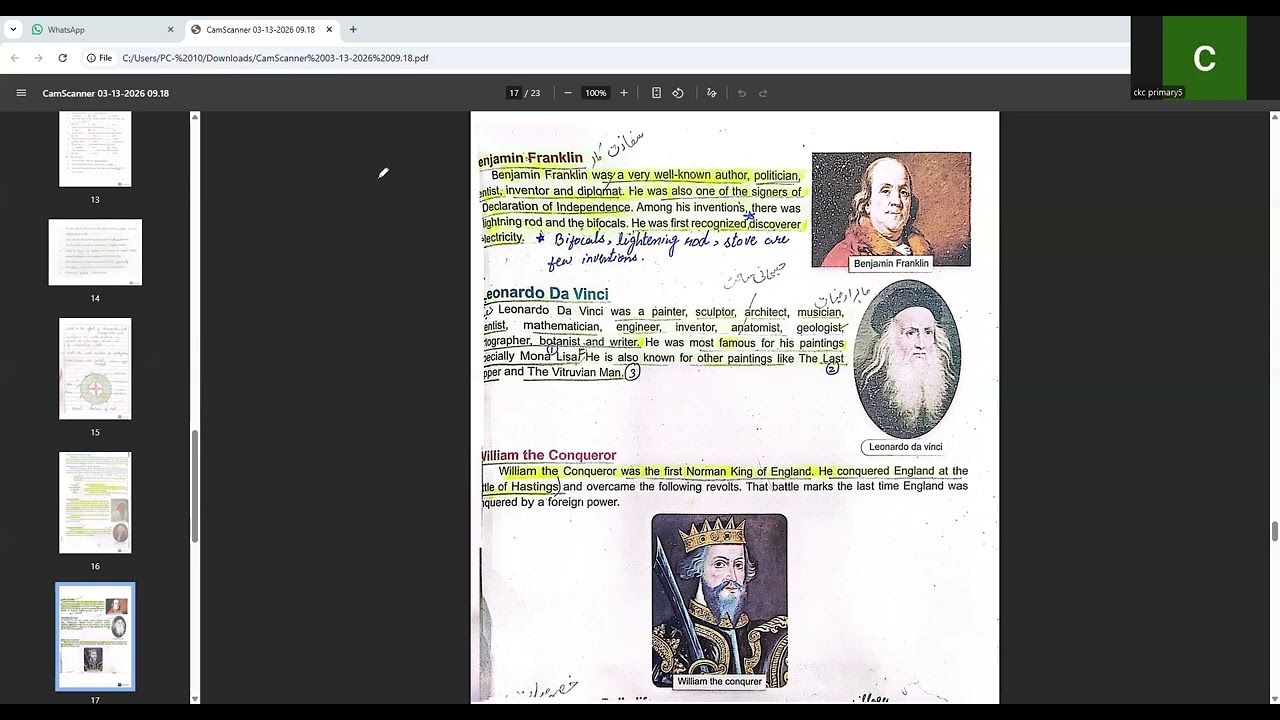Switch to the WhatsApp tab
The height and width of the screenshot is (720, 1280).
tap(100, 30)
